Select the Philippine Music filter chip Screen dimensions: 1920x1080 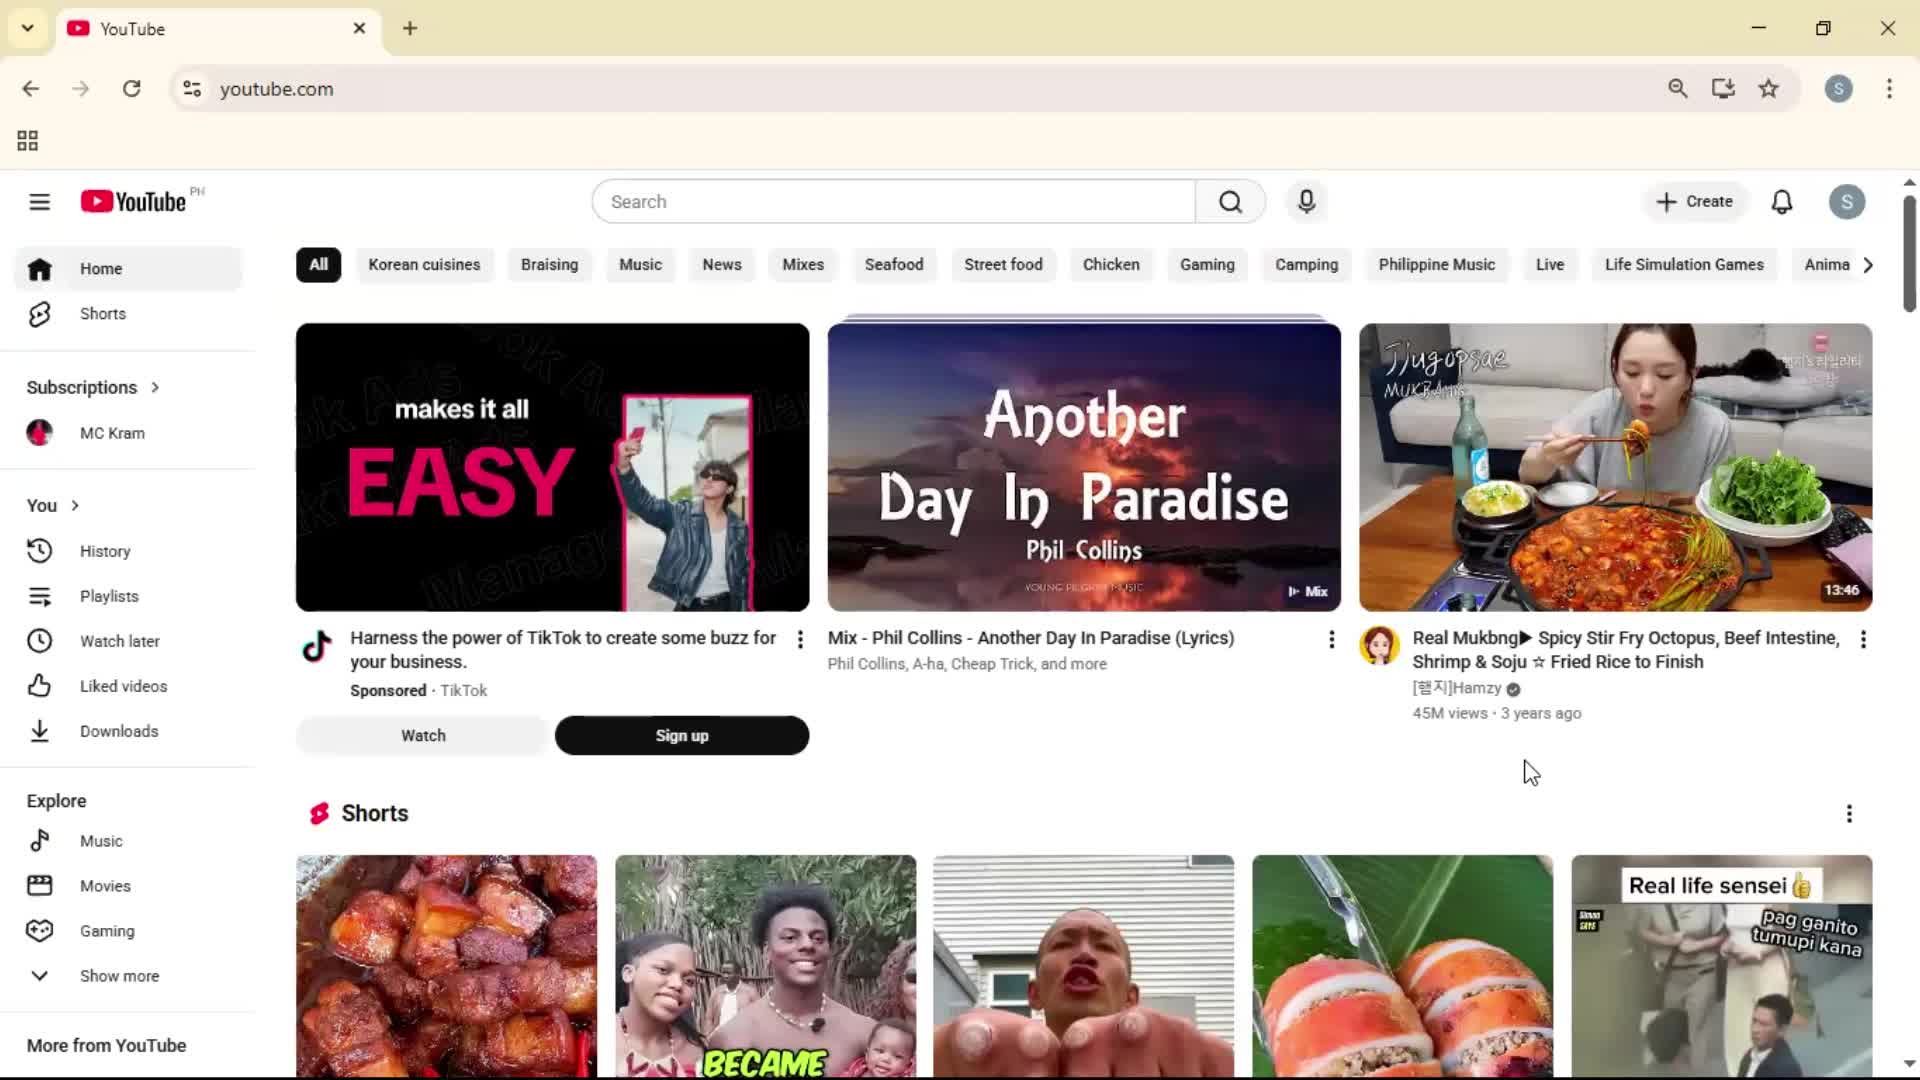1436,265
